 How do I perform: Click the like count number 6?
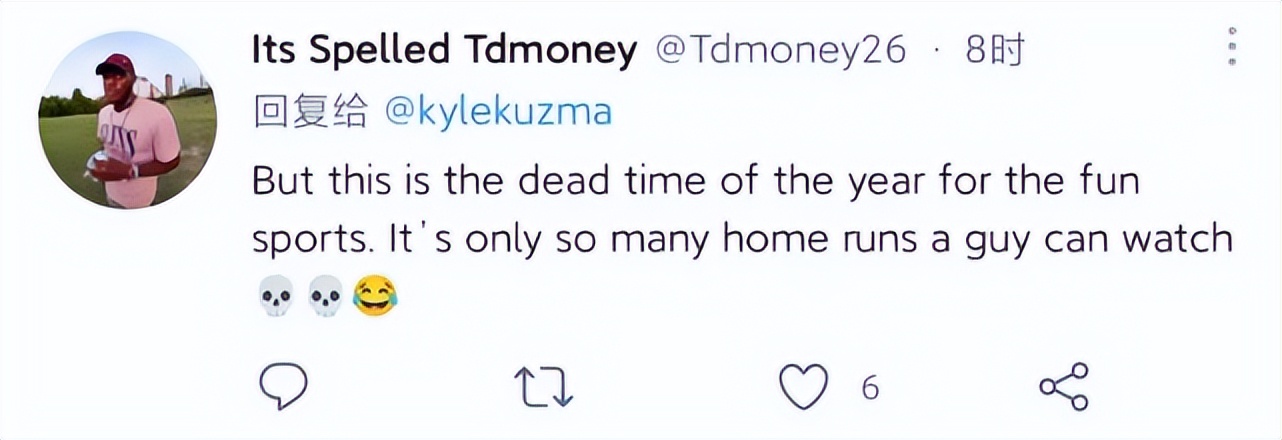pos(870,387)
